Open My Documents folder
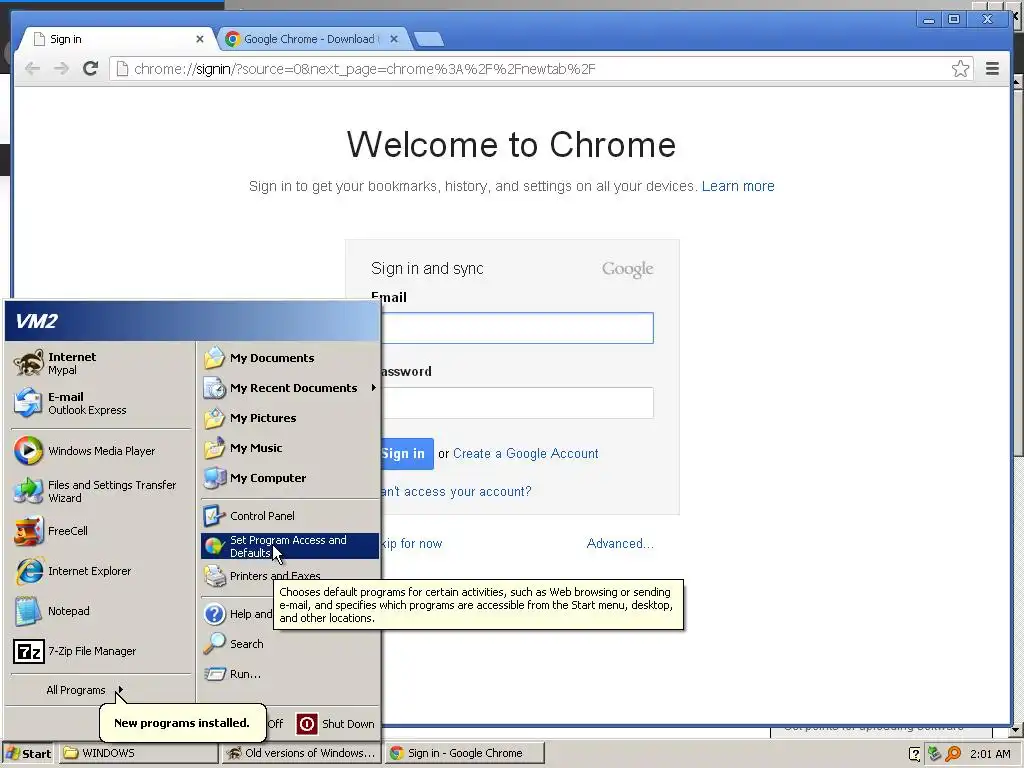1024x768 pixels. [289, 358]
